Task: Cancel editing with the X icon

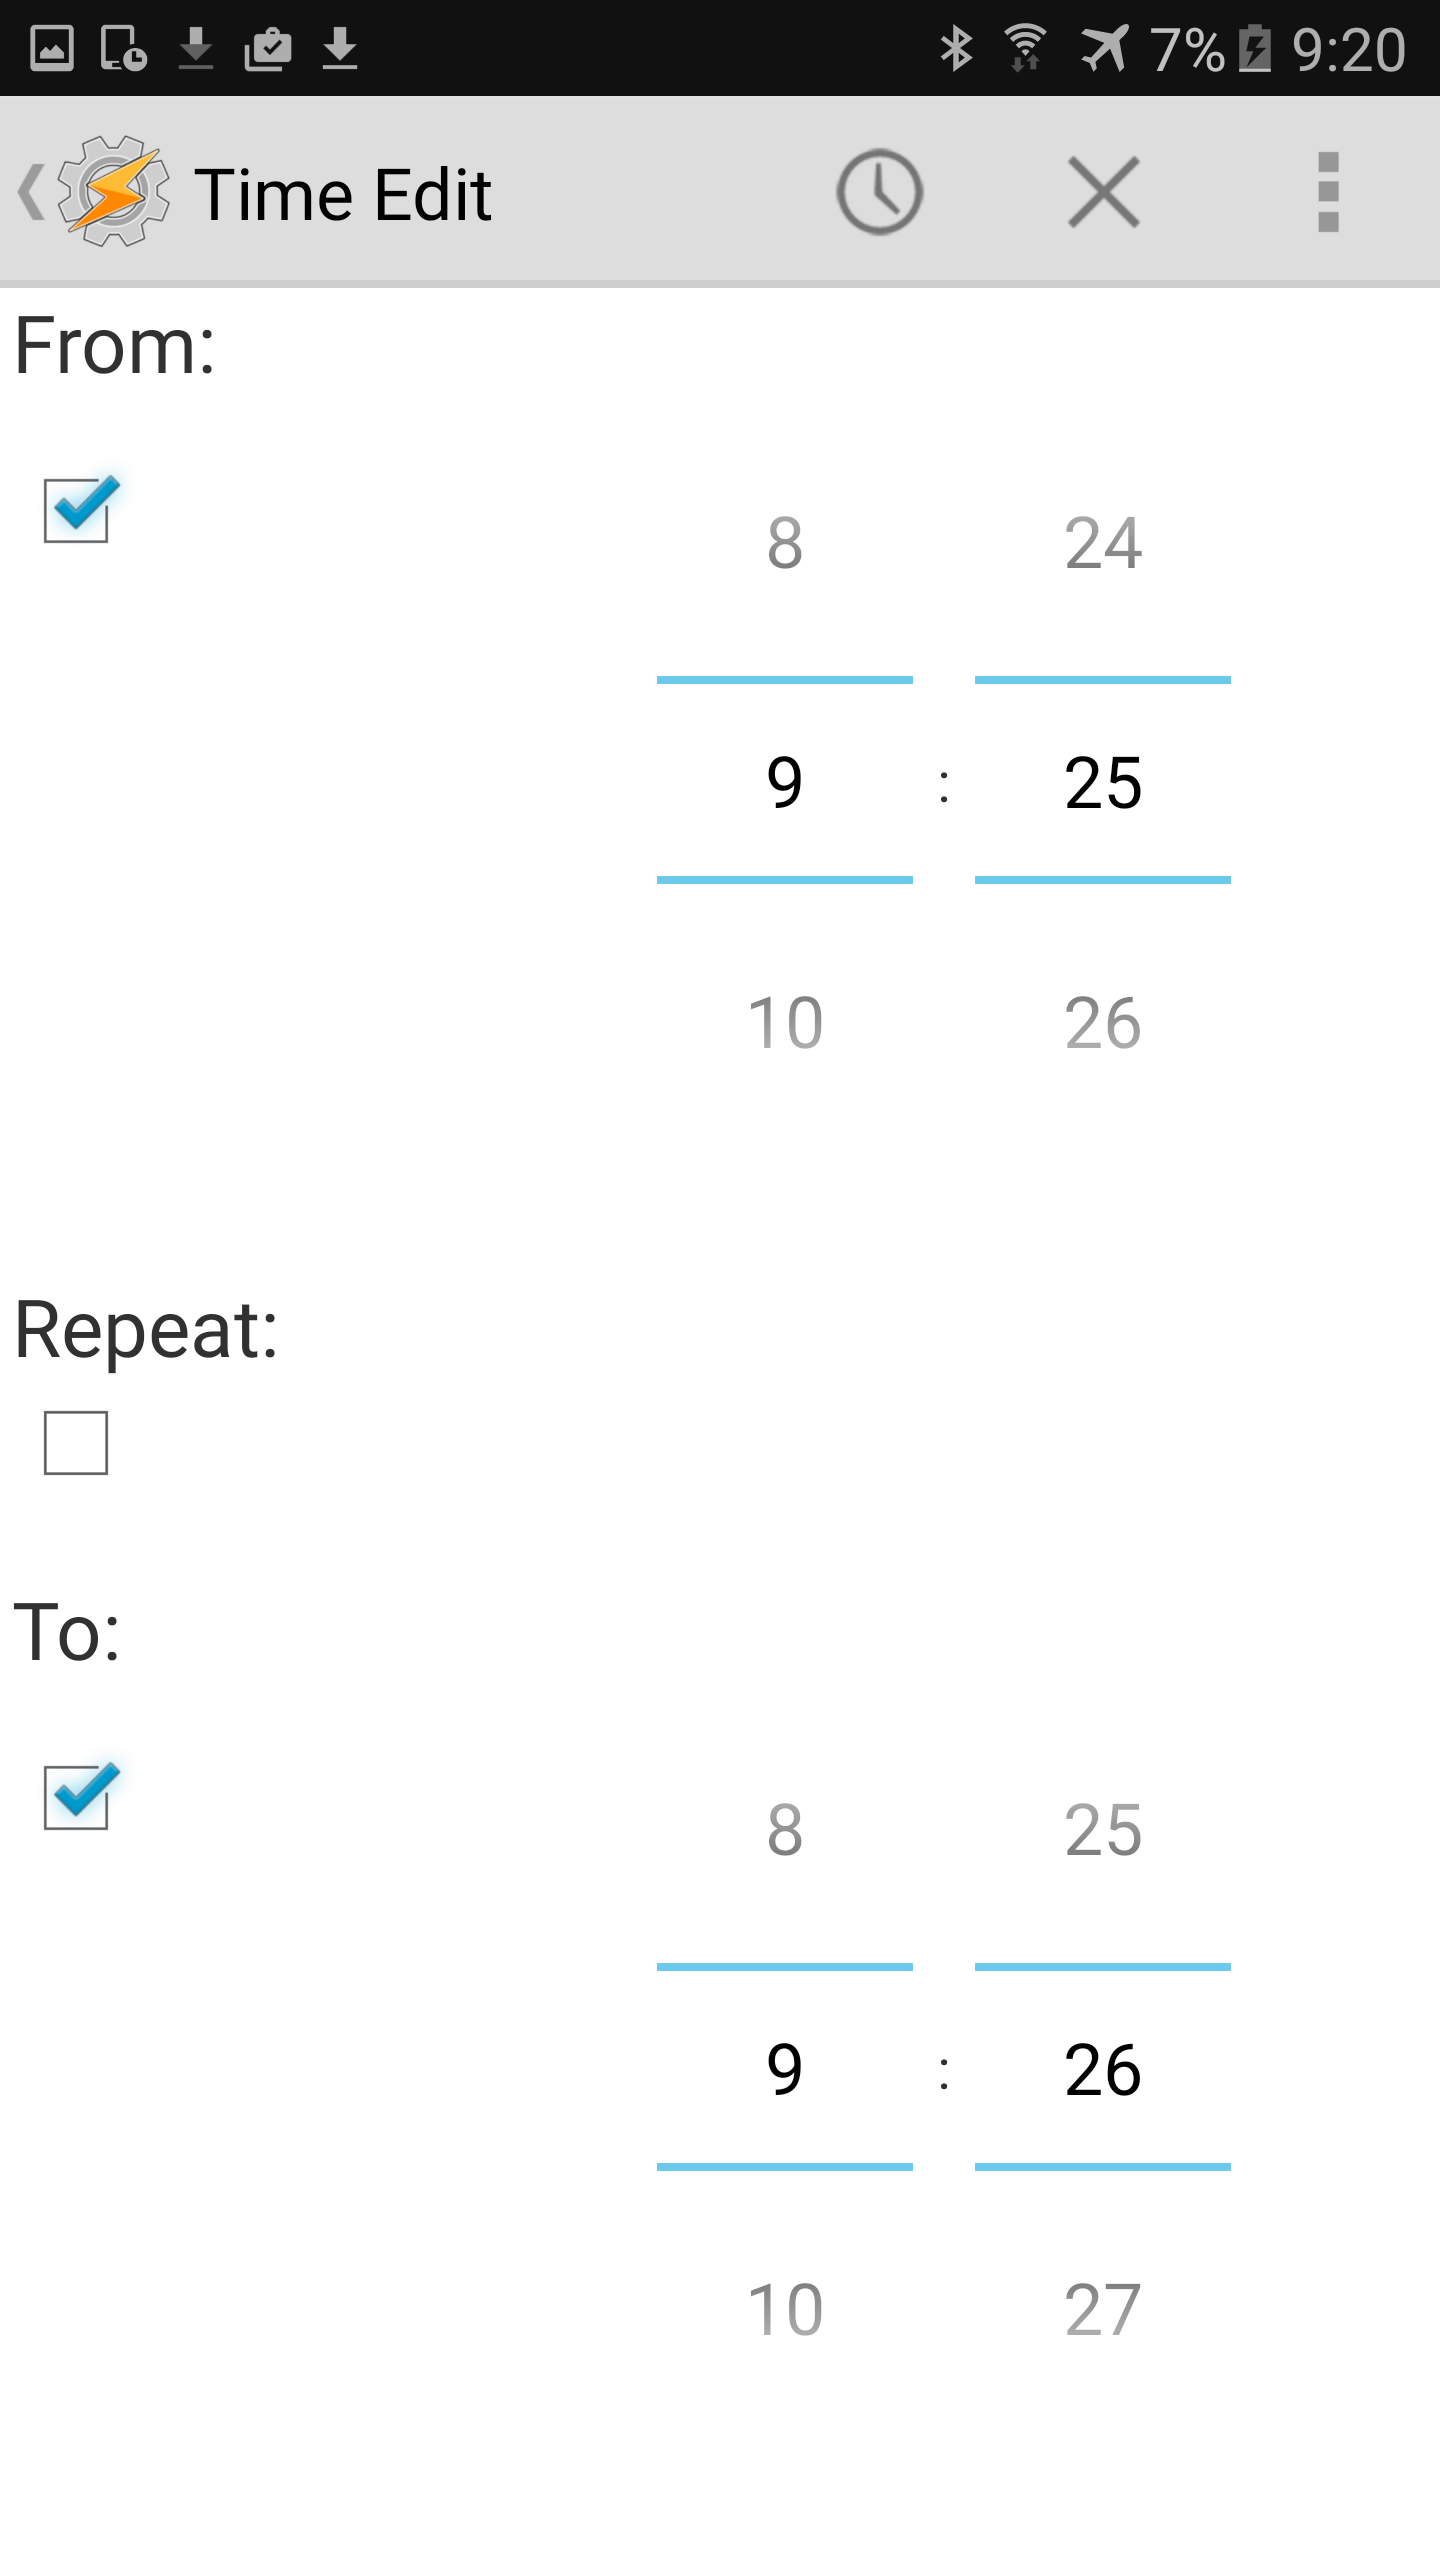Action: click(1104, 192)
